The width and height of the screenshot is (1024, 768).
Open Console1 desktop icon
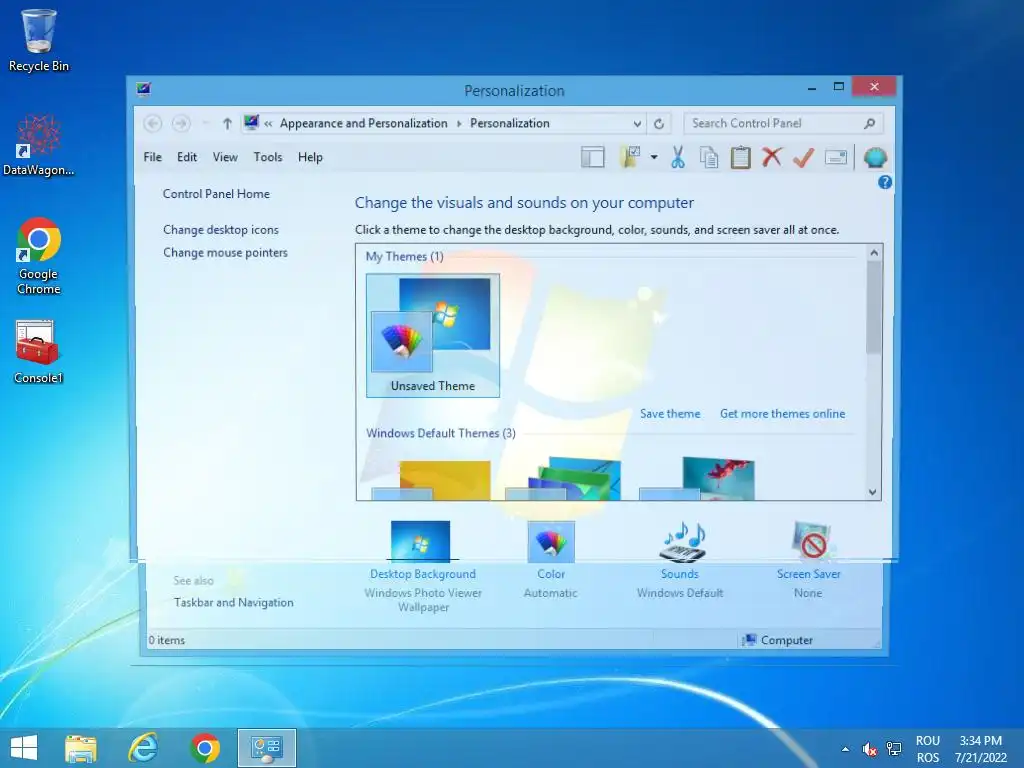(39, 351)
